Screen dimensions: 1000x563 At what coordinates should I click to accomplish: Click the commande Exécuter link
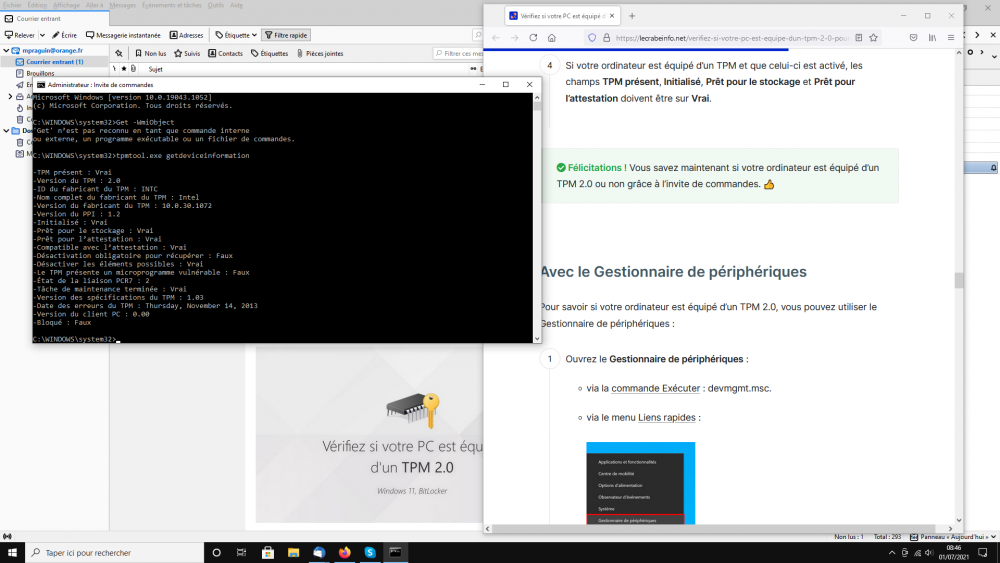click(x=655, y=388)
